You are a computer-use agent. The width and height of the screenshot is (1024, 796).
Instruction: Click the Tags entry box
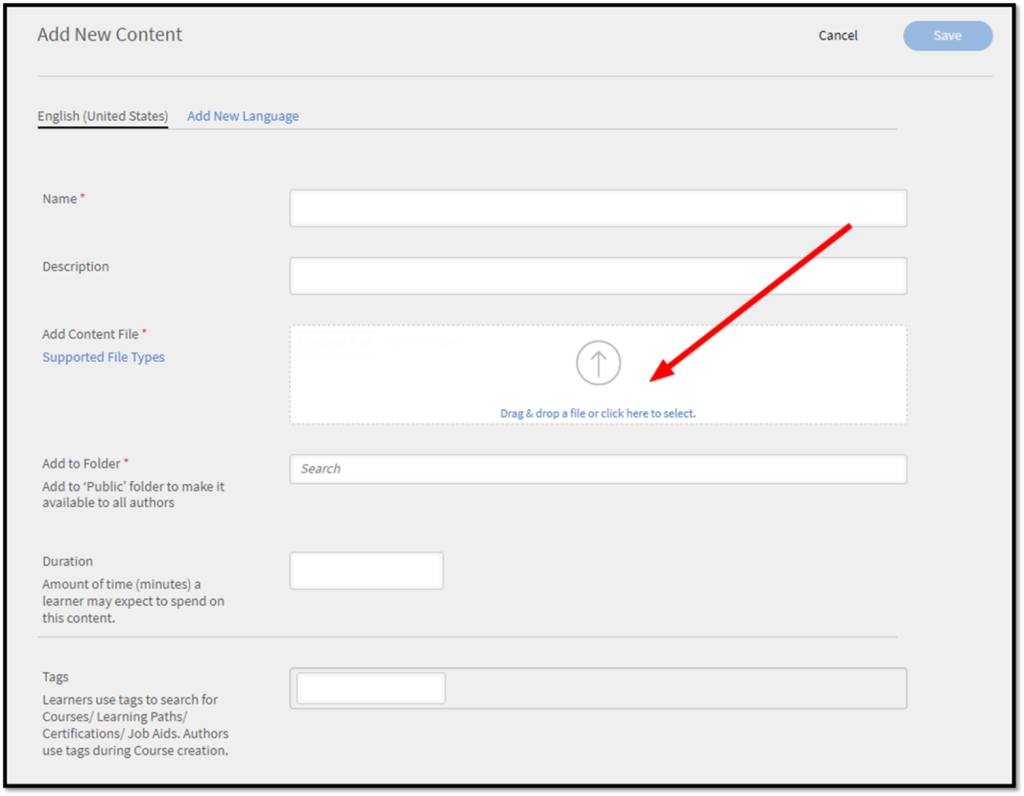point(370,687)
